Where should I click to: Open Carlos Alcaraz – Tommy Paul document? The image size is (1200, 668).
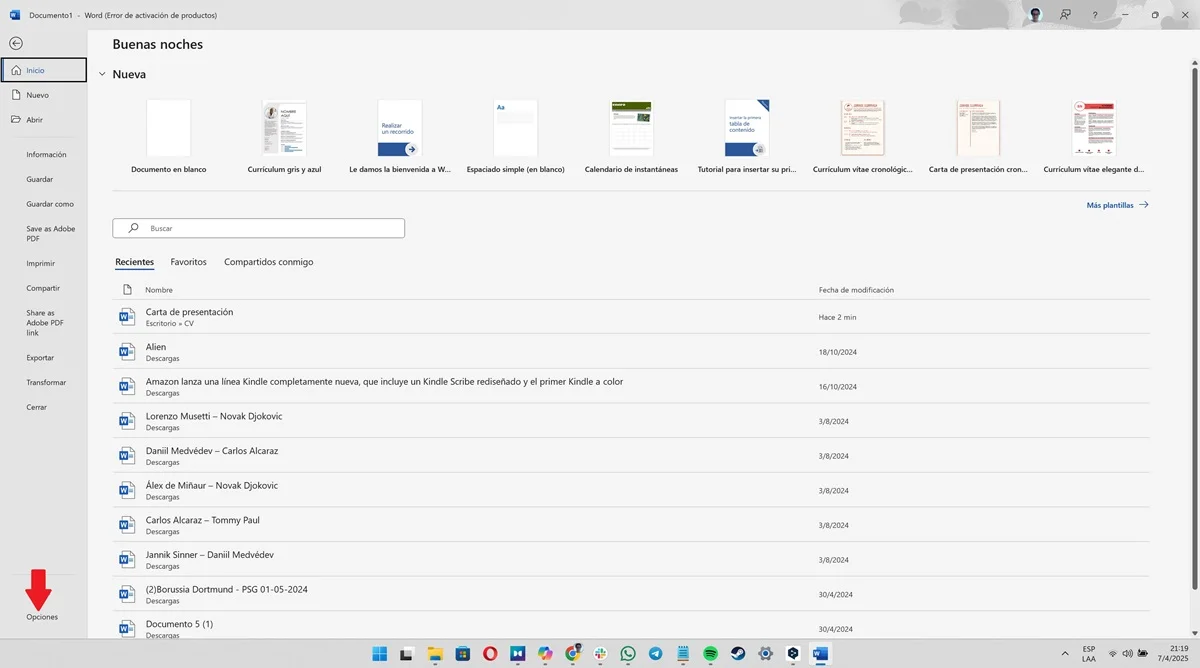[x=632, y=524]
